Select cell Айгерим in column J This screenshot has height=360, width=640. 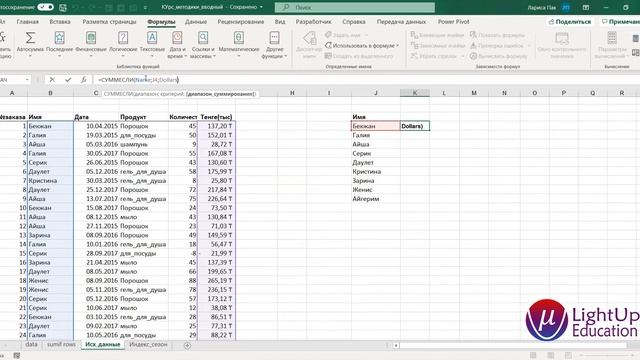(x=376, y=199)
